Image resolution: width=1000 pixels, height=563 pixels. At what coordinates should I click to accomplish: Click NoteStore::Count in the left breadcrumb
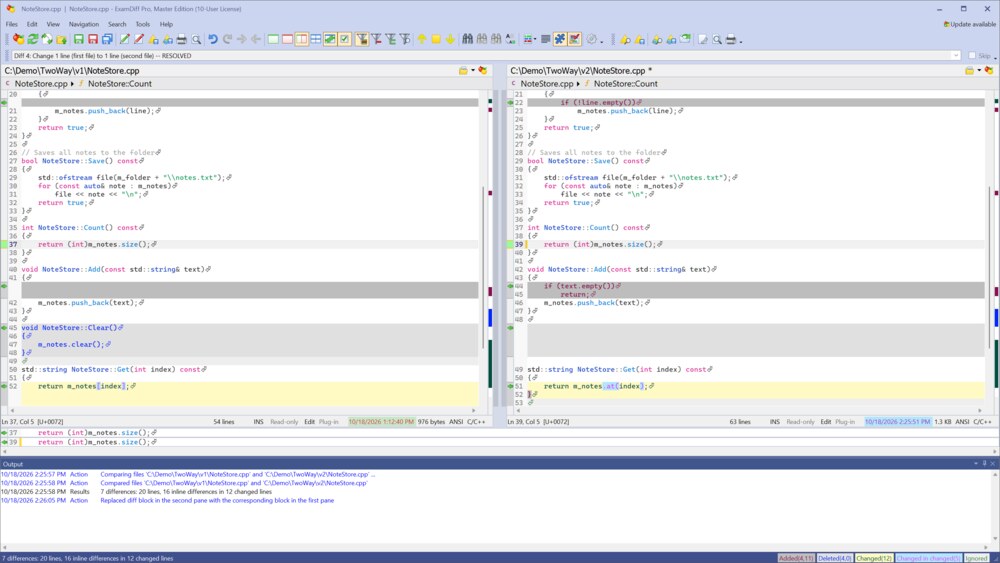(120, 84)
